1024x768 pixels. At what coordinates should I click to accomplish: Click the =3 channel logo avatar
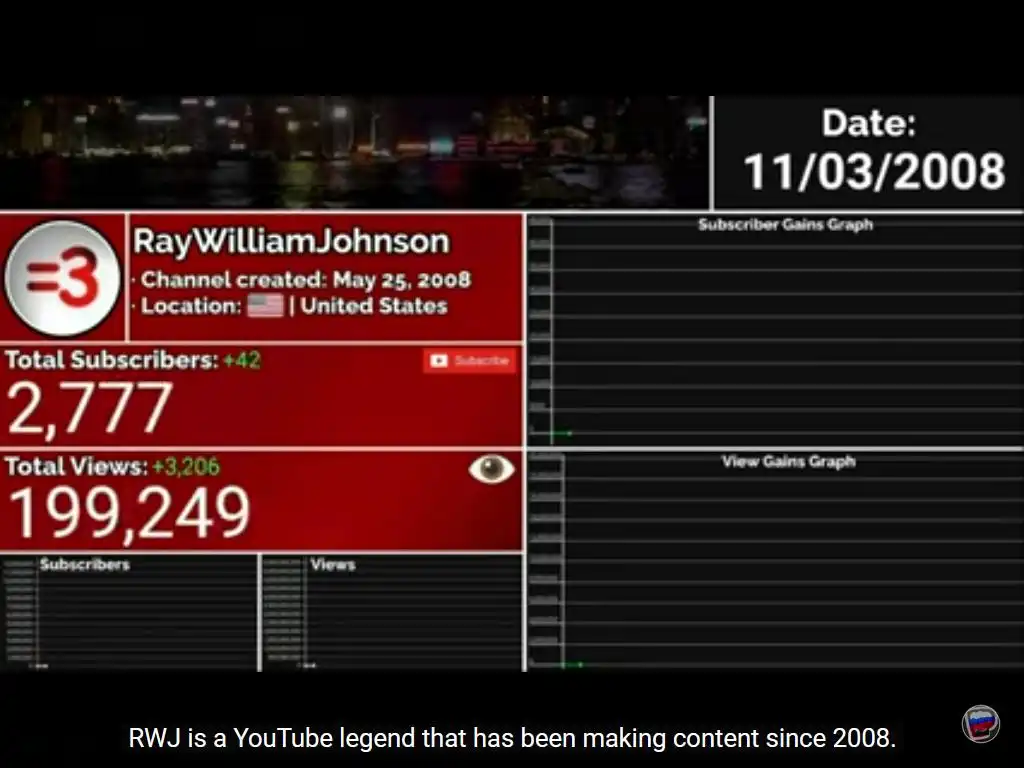63,278
